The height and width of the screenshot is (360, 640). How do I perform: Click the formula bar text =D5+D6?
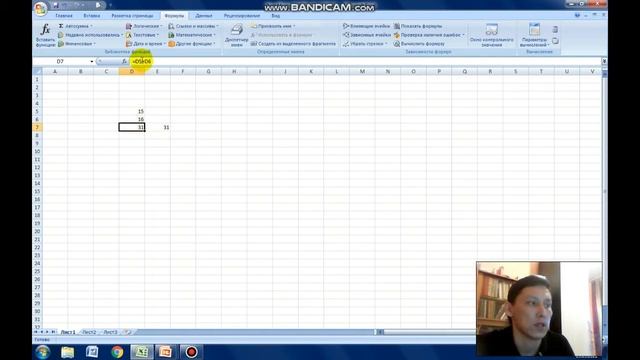[x=142, y=61]
